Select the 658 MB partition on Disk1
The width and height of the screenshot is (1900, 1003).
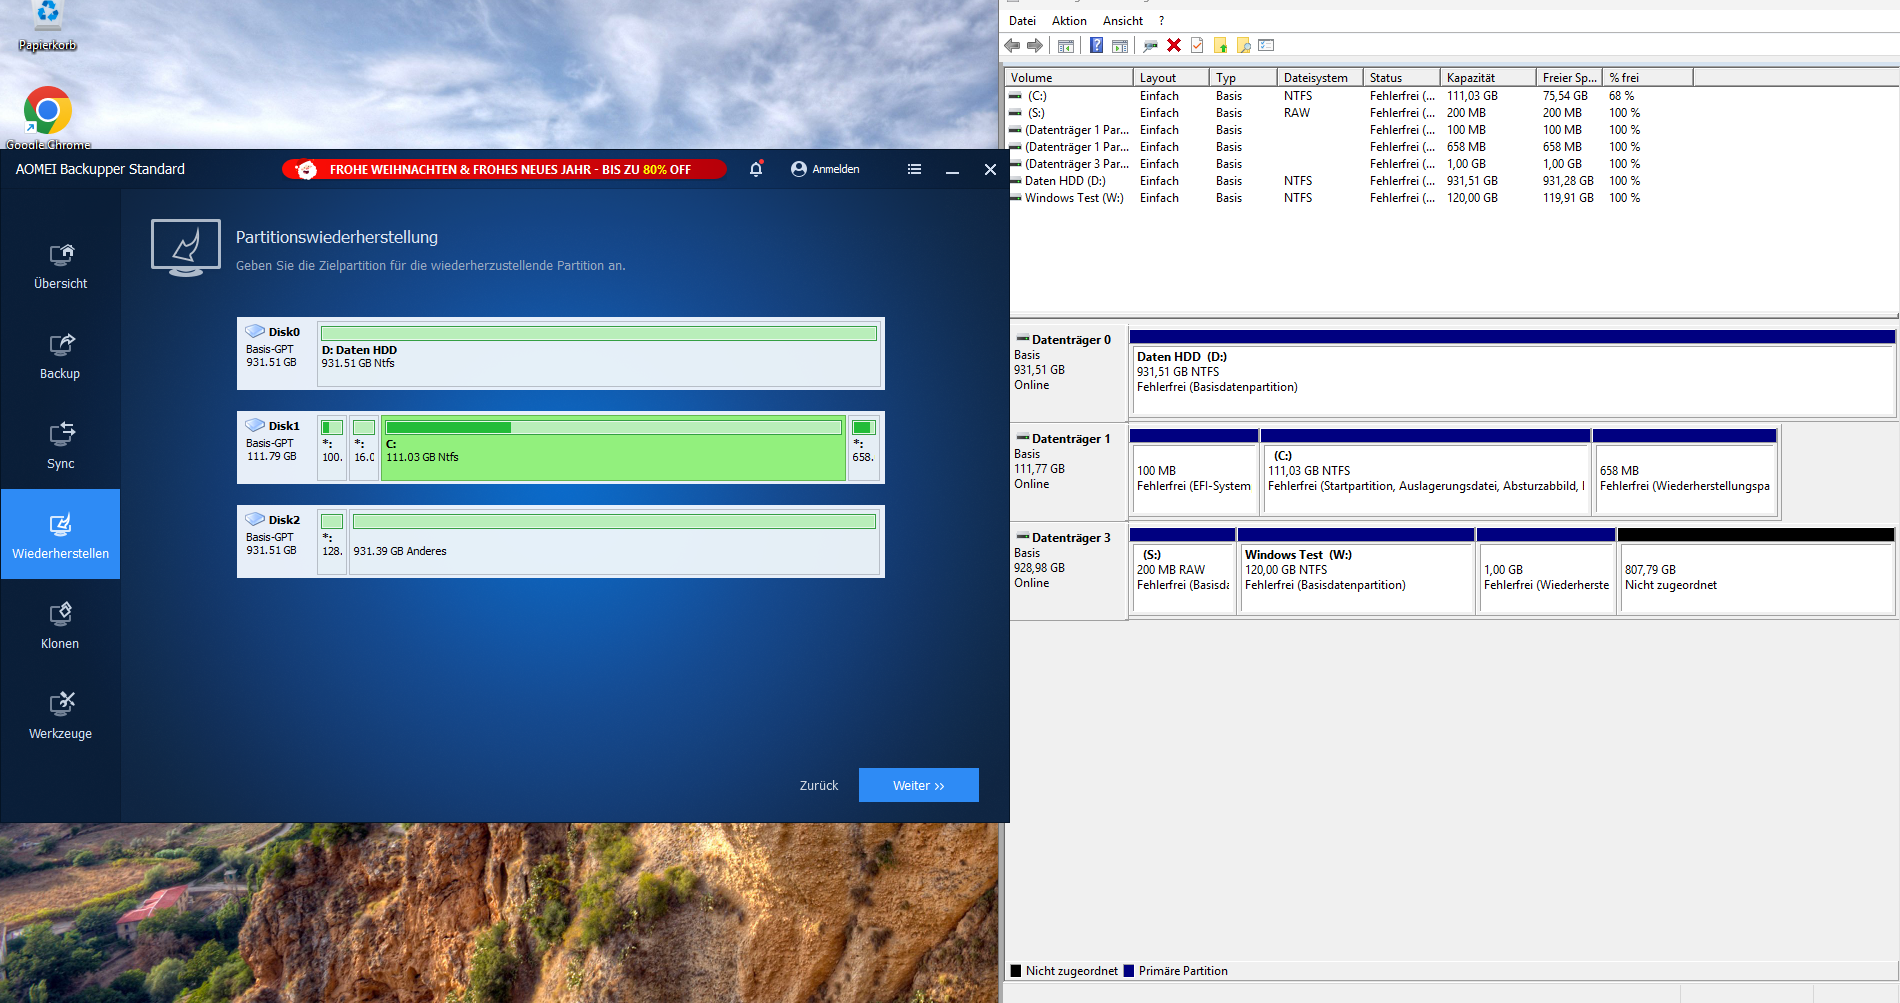point(863,448)
